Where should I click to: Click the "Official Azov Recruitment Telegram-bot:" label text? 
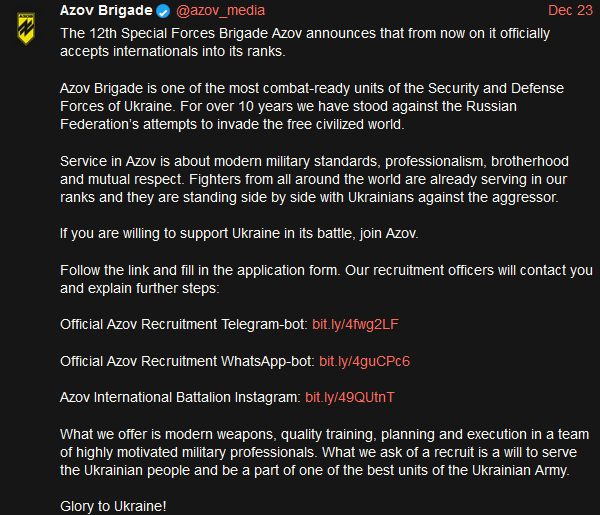[x=184, y=324]
